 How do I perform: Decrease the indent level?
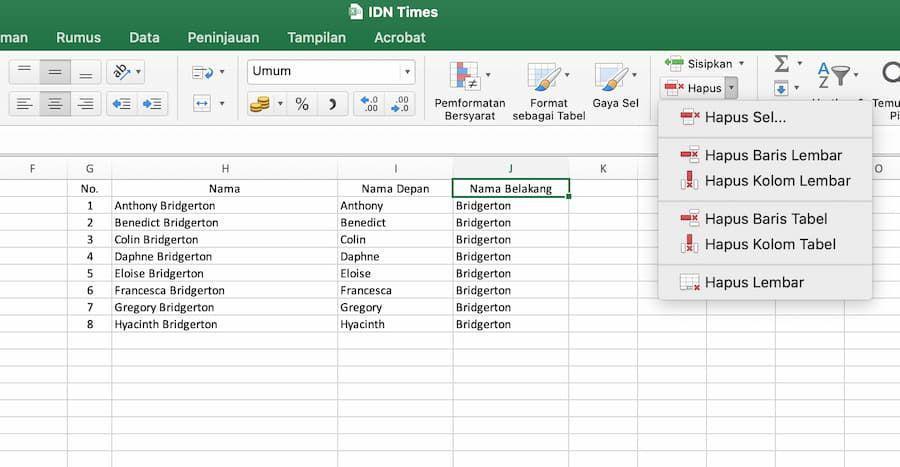click(x=122, y=104)
